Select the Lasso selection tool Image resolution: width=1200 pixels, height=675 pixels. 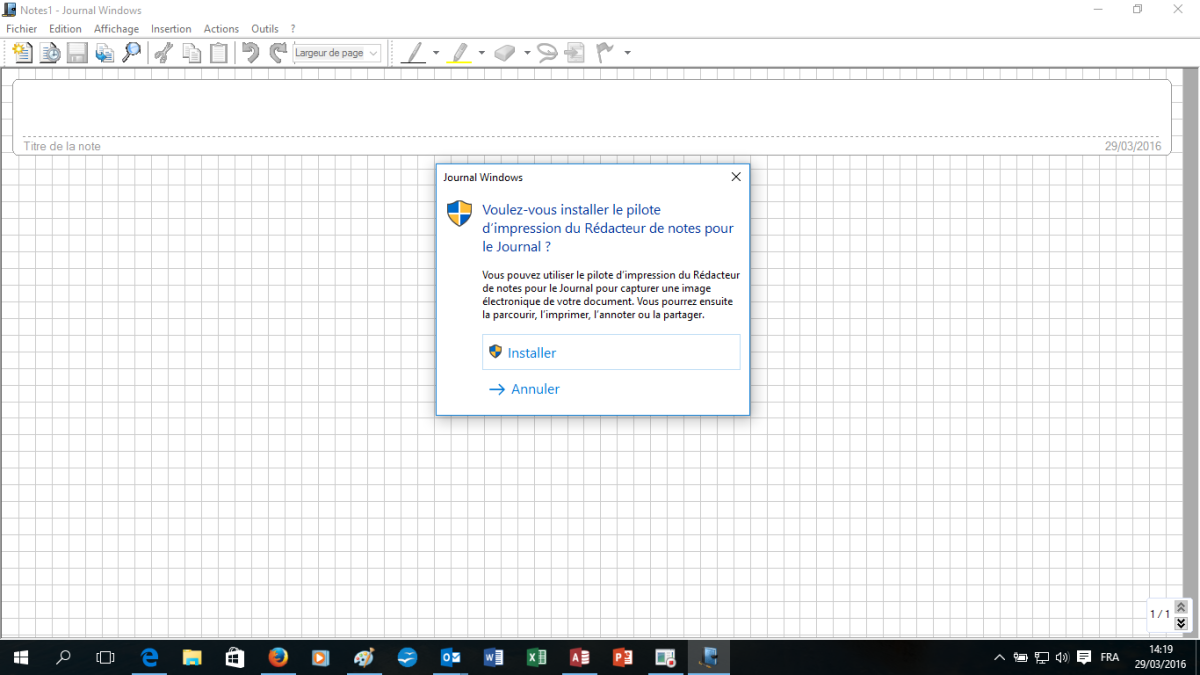click(546, 53)
